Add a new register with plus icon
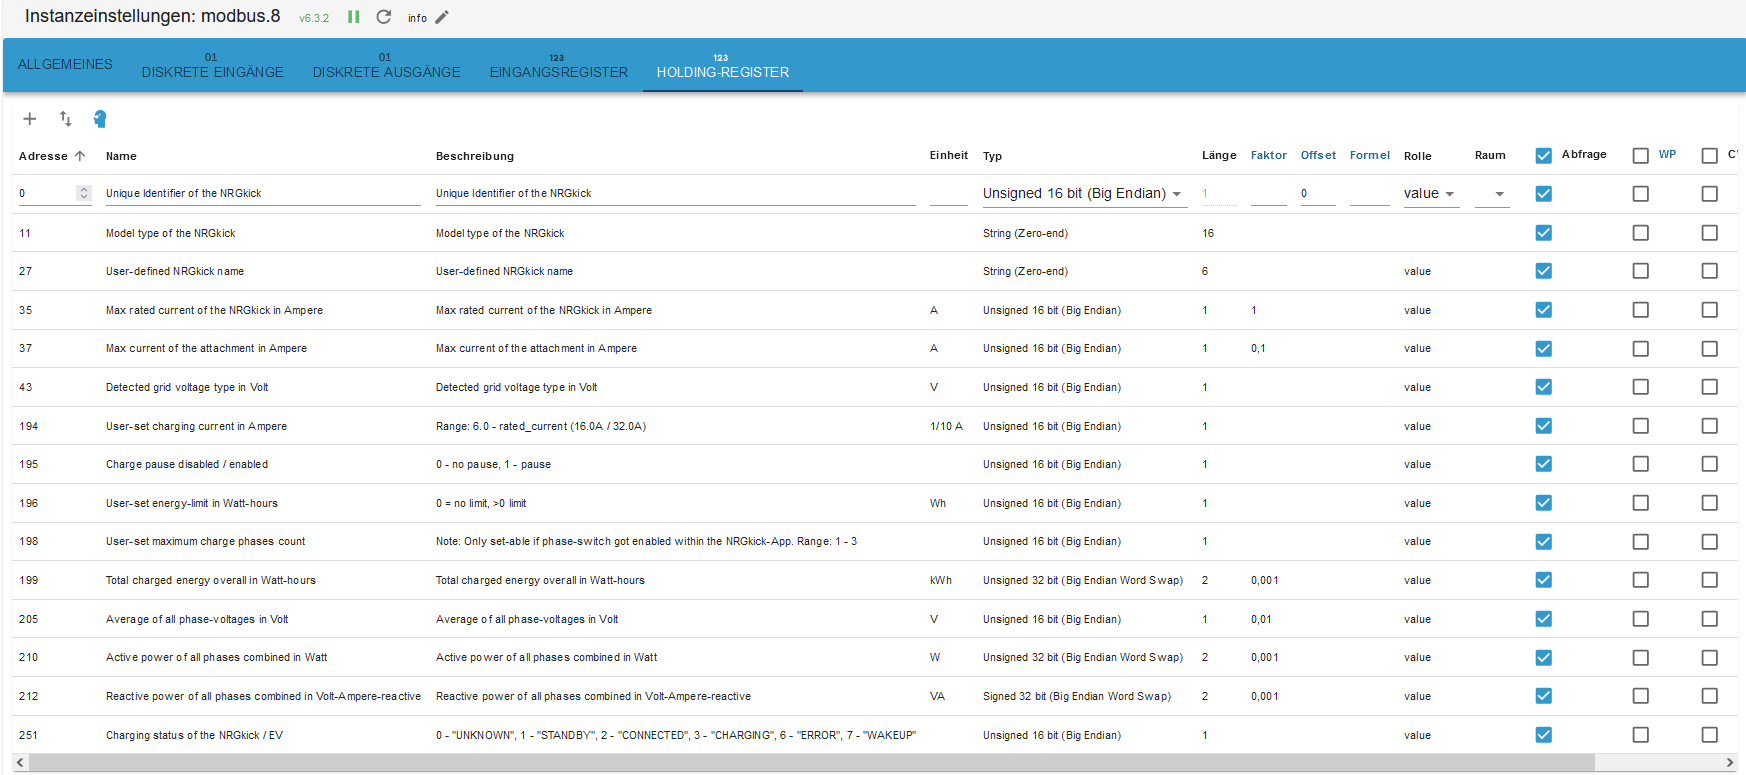1746x775 pixels. pos(30,119)
